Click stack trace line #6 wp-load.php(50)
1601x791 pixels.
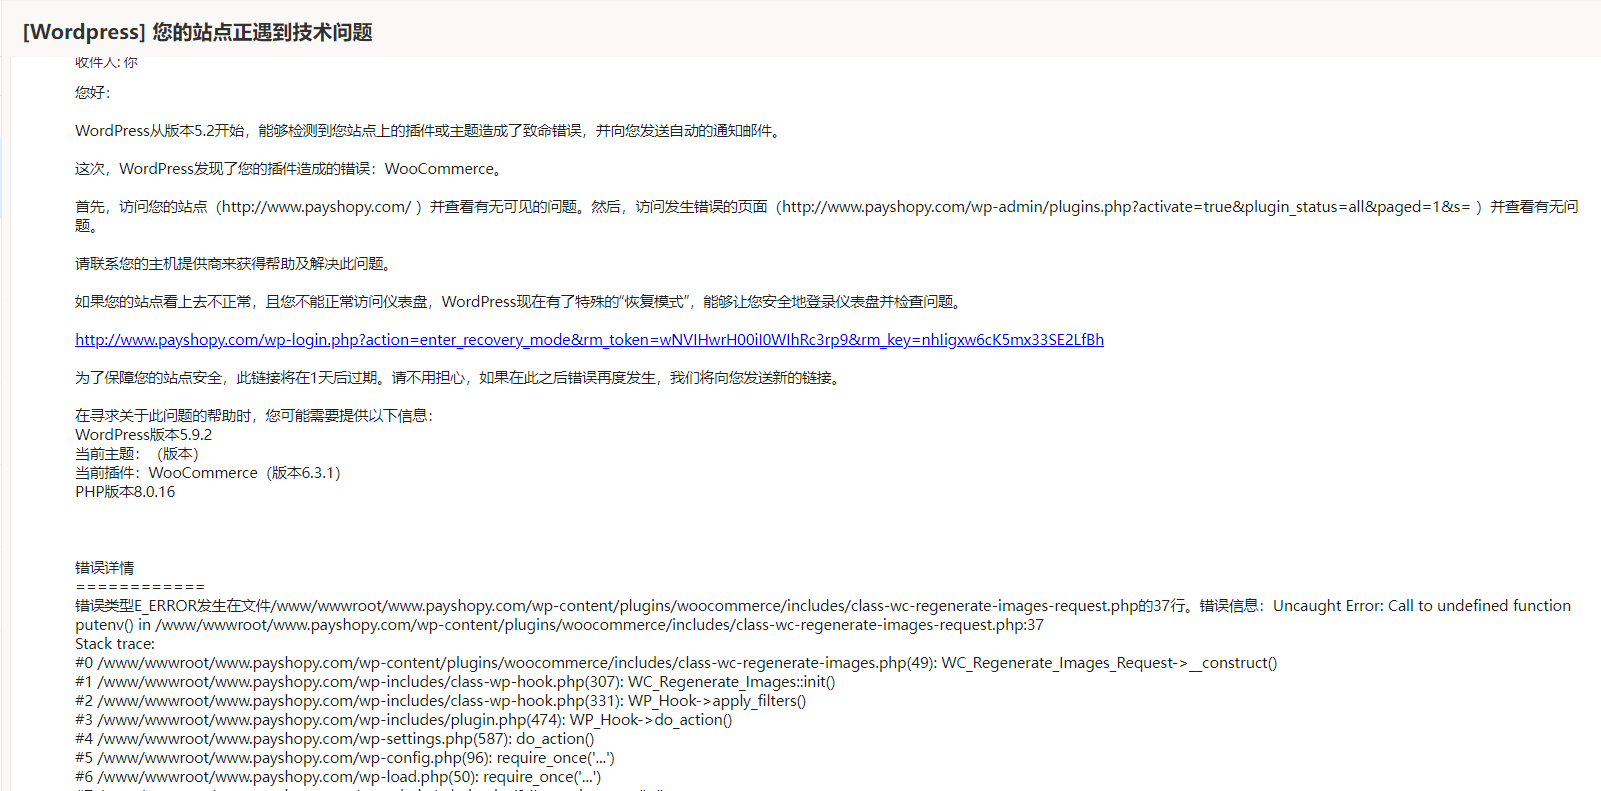pyautogui.click(x=338, y=777)
